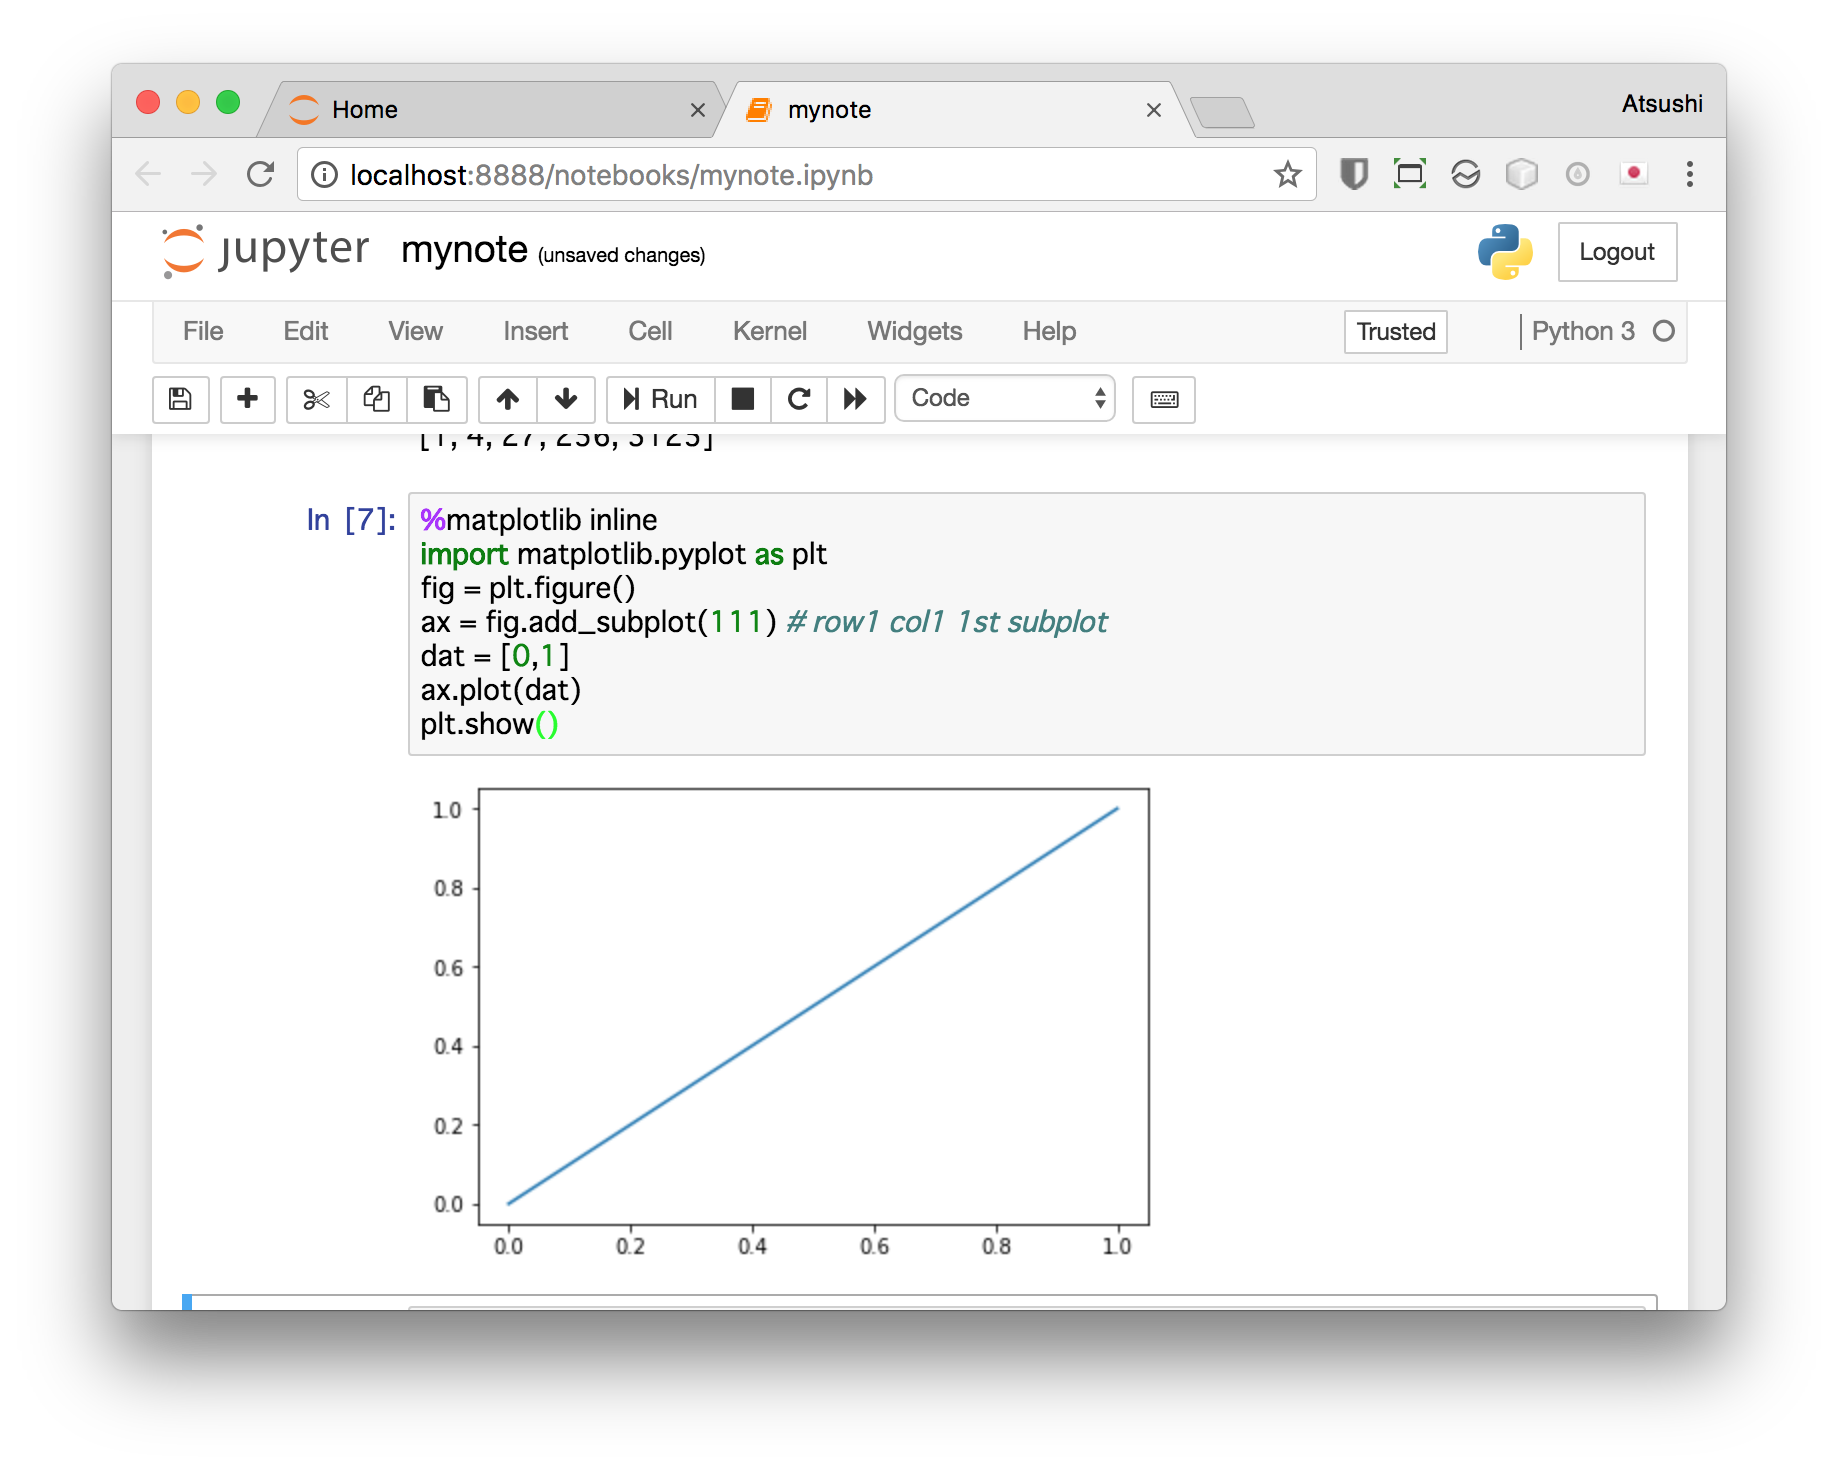The height and width of the screenshot is (1470, 1838).
Task: Open the Widgets menu
Action: point(913,331)
